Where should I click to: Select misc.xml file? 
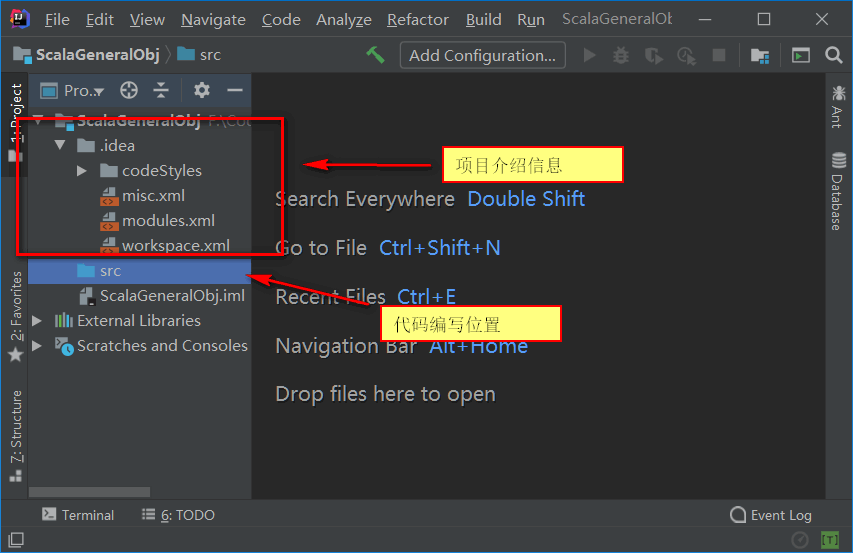(143, 196)
